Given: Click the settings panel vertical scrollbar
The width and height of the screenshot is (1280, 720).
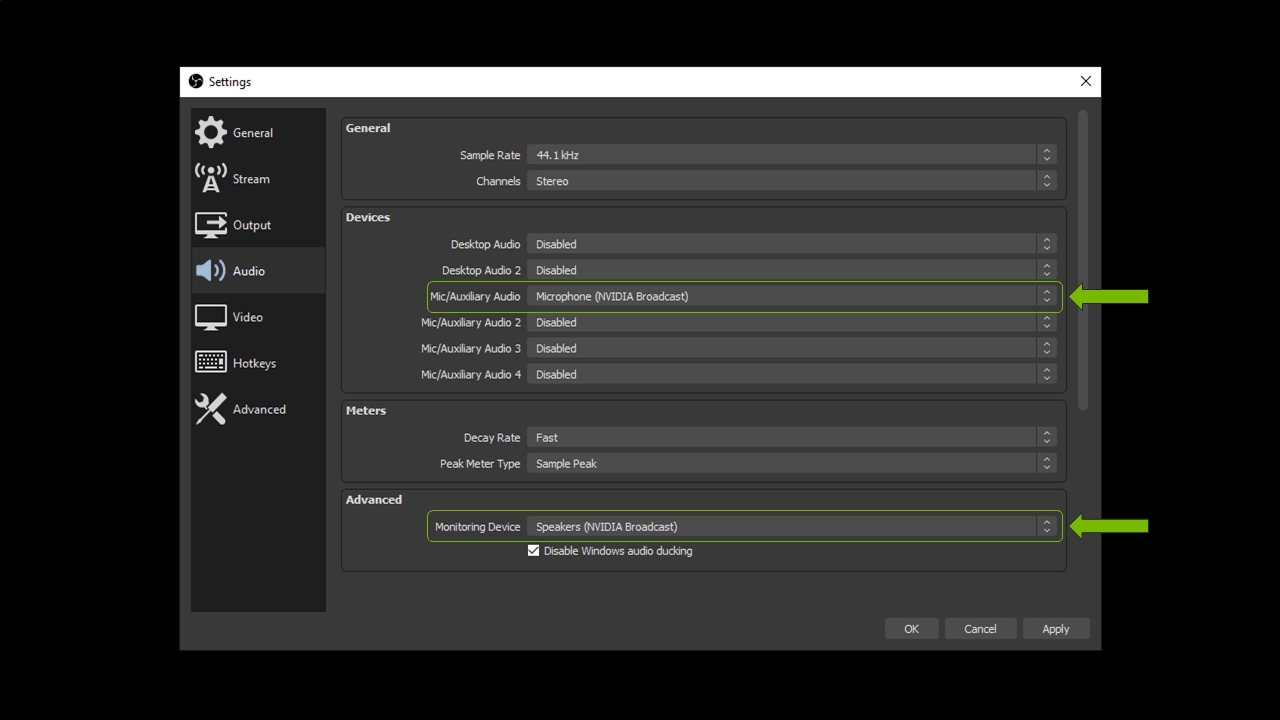Looking at the screenshot, I should click(x=1083, y=260).
